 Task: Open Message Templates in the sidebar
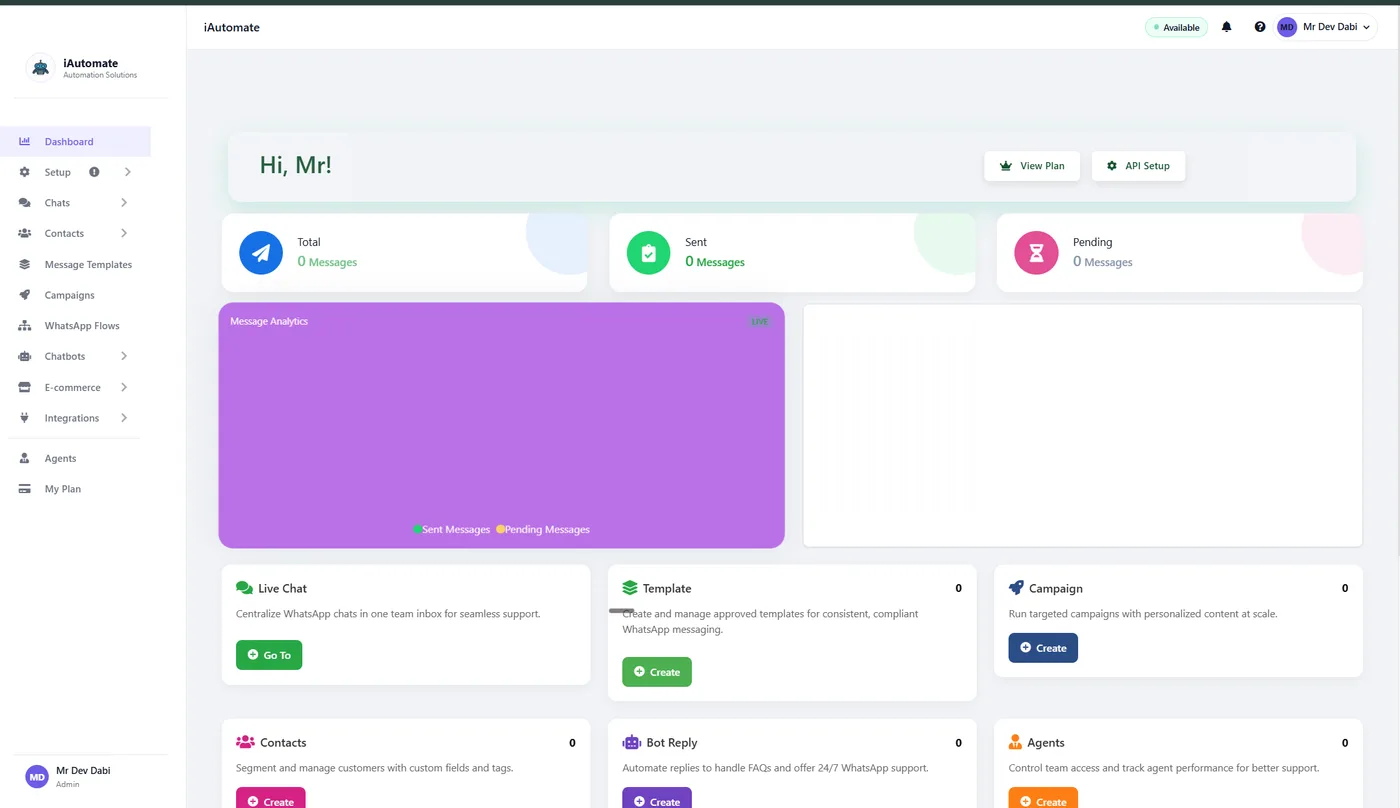(x=75, y=265)
